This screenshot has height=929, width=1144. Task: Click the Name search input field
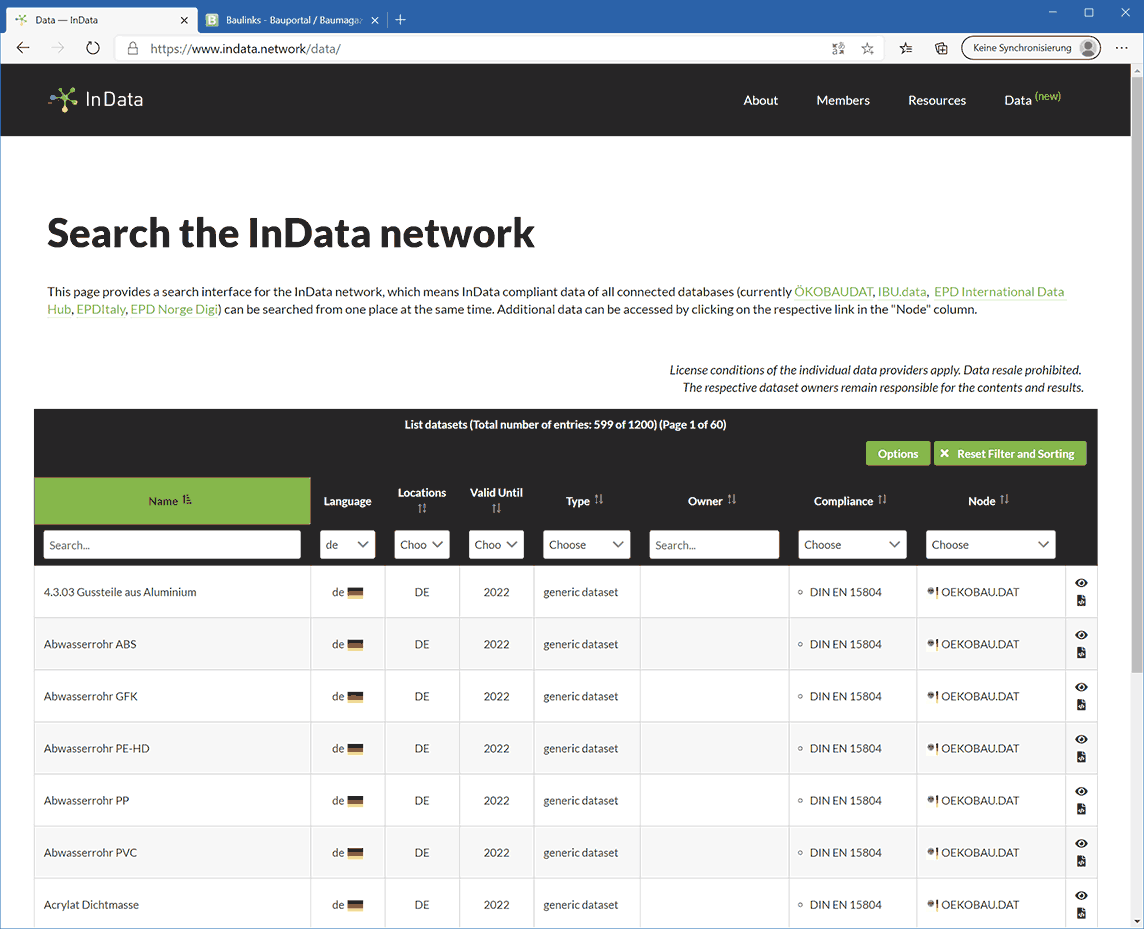(172, 544)
